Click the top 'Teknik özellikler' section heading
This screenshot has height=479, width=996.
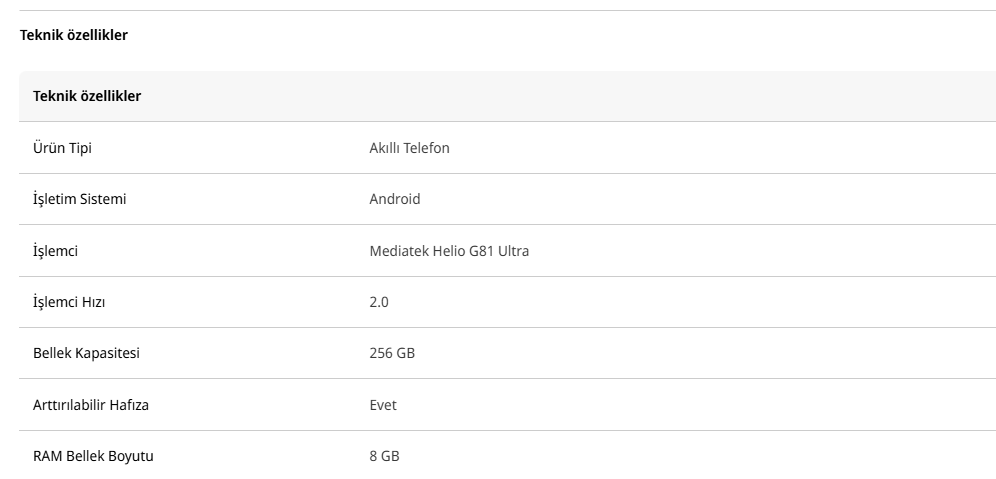tap(74, 35)
